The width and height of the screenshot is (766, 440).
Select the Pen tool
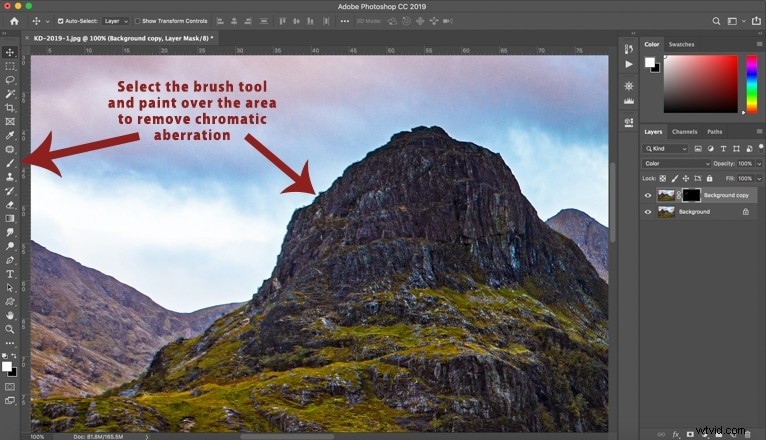(10, 260)
